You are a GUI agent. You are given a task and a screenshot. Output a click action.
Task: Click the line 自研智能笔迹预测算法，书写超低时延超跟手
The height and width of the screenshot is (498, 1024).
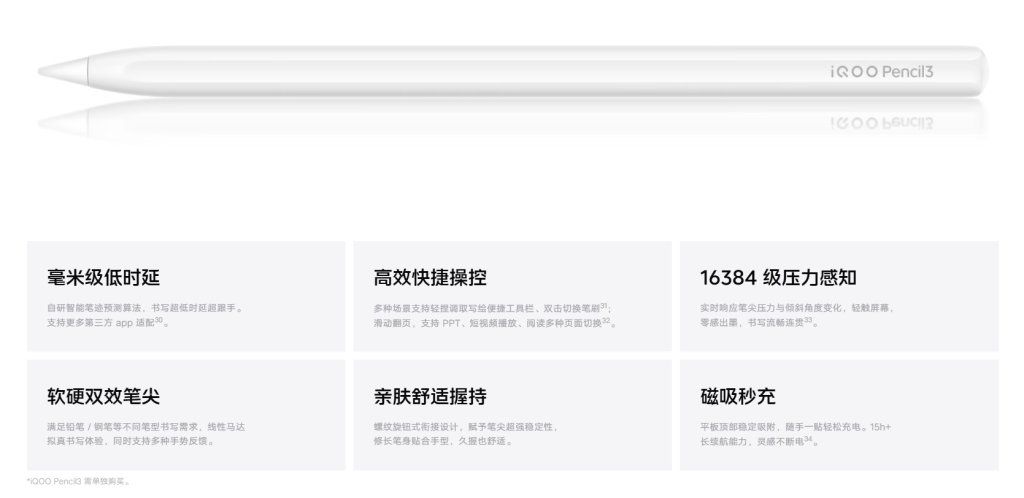[x=145, y=308]
